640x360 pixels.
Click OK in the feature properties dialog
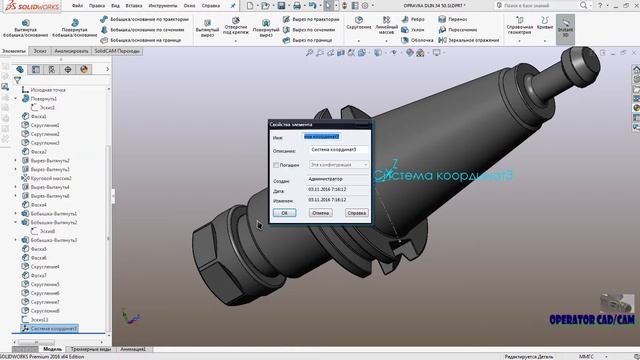click(284, 213)
